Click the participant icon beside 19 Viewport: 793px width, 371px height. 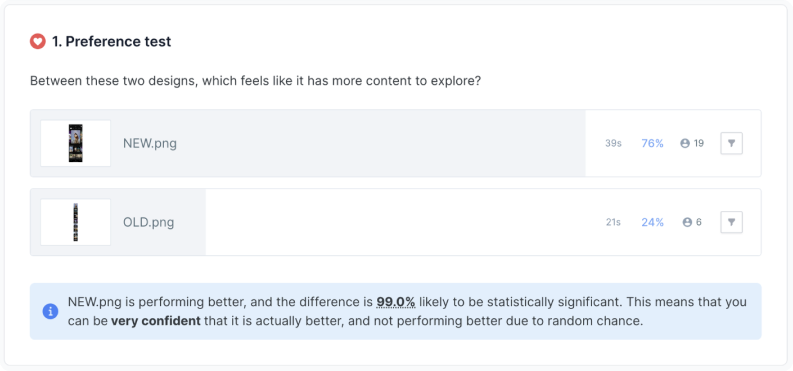coord(685,144)
